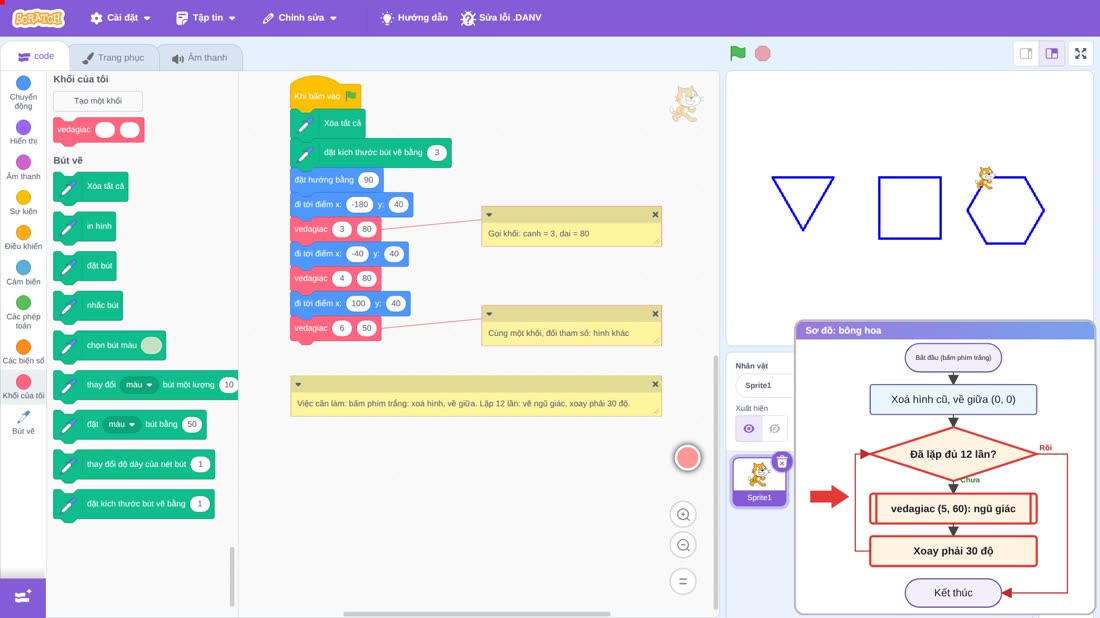Image resolution: width=1100 pixels, height=618 pixels.
Task: Open the 'màu' dropdown in 'thay đổi' block
Action: click(139, 384)
